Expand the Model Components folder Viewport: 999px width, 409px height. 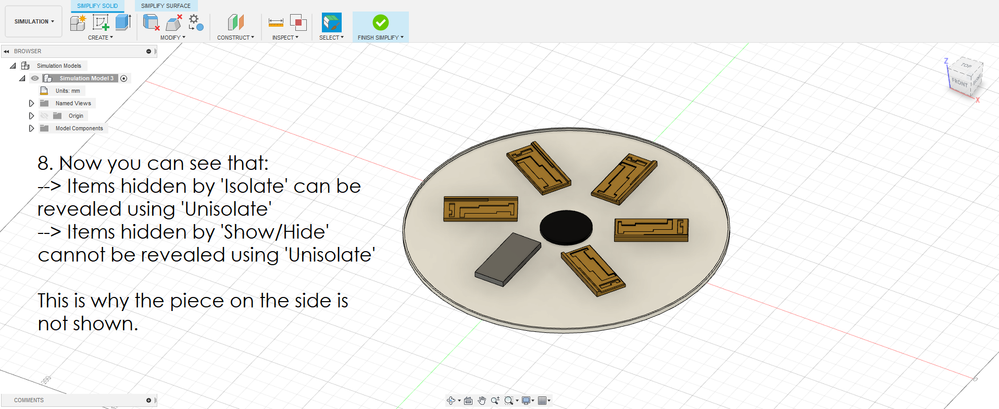pos(31,128)
